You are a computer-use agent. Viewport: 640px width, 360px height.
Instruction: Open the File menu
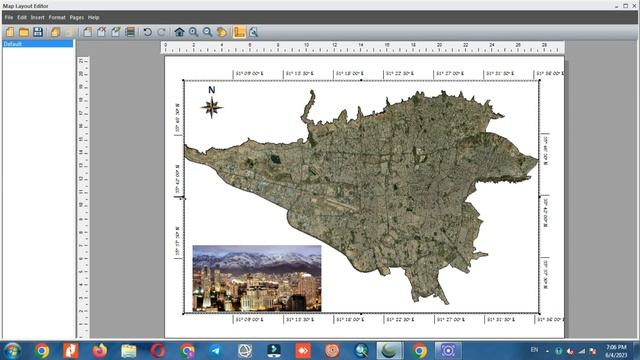click(x=9, y=18)
